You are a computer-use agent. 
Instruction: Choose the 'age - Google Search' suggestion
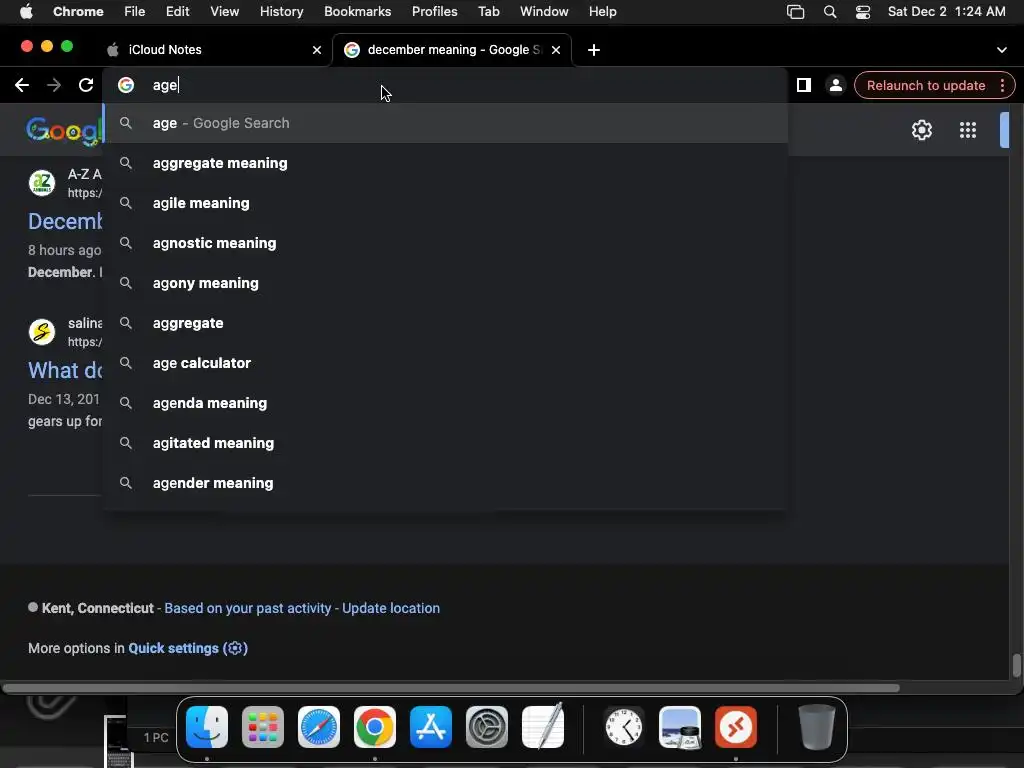[445, 123]
